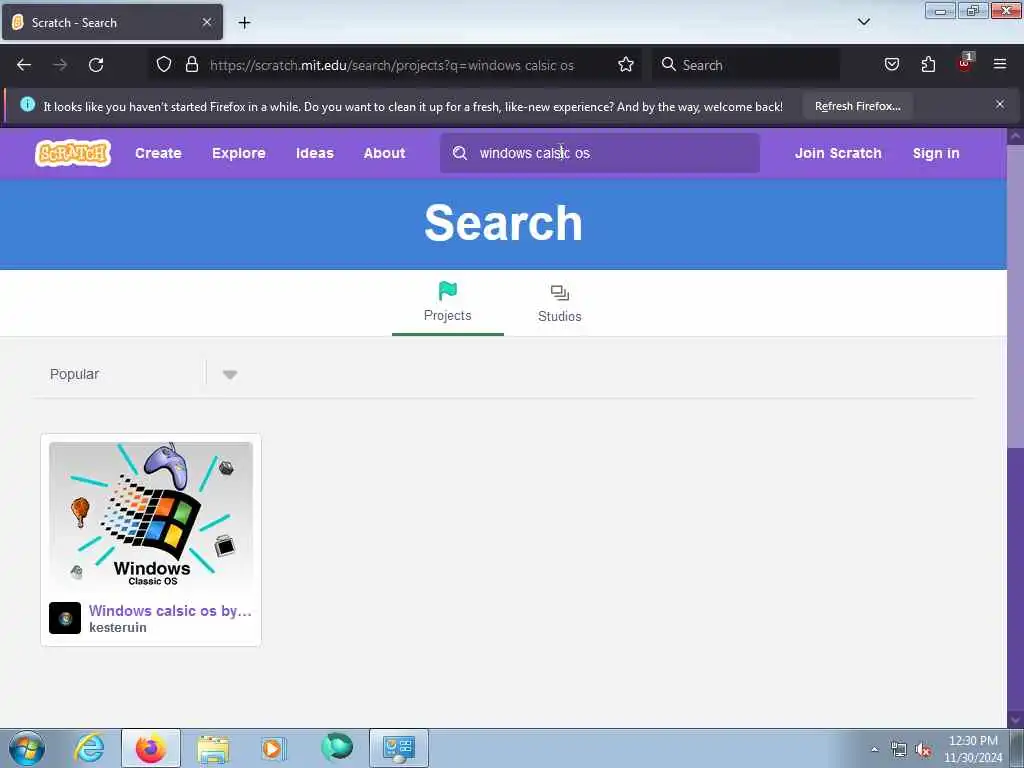This screenshot has width=1024, height=768.
Task: Click the Scratch logo
Action: coord(73,153)
